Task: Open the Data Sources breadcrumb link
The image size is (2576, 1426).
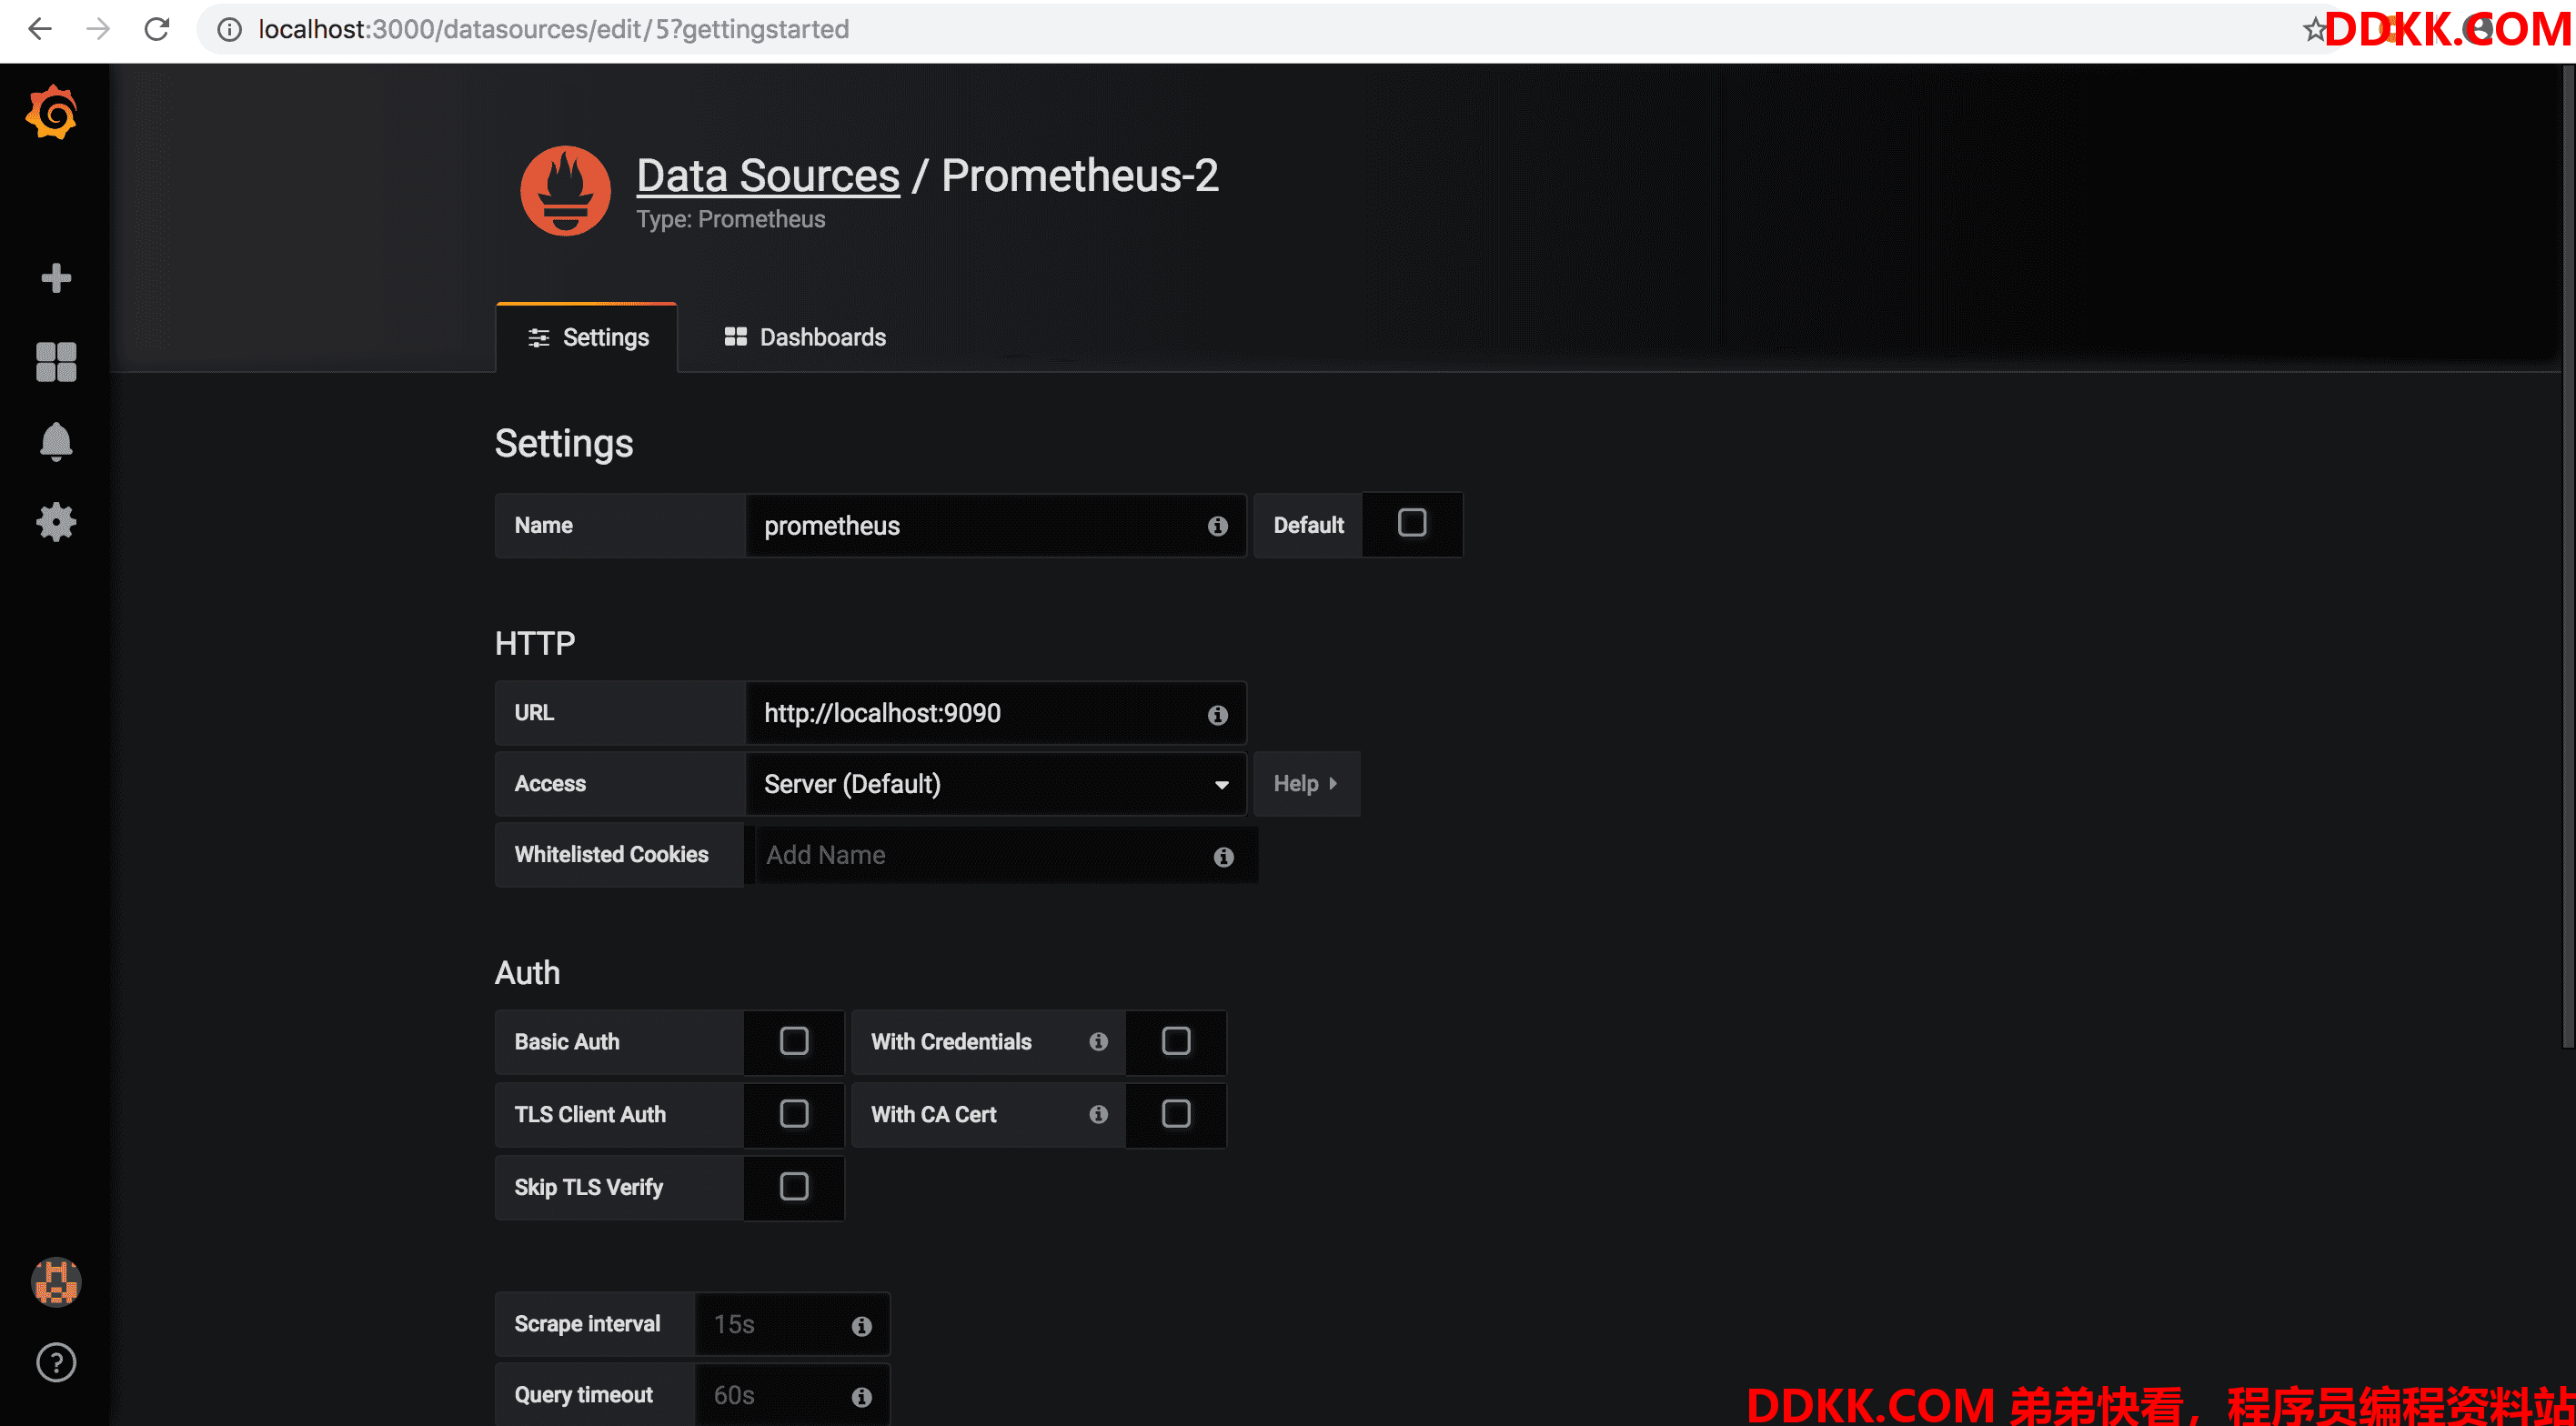Action: 768,176
